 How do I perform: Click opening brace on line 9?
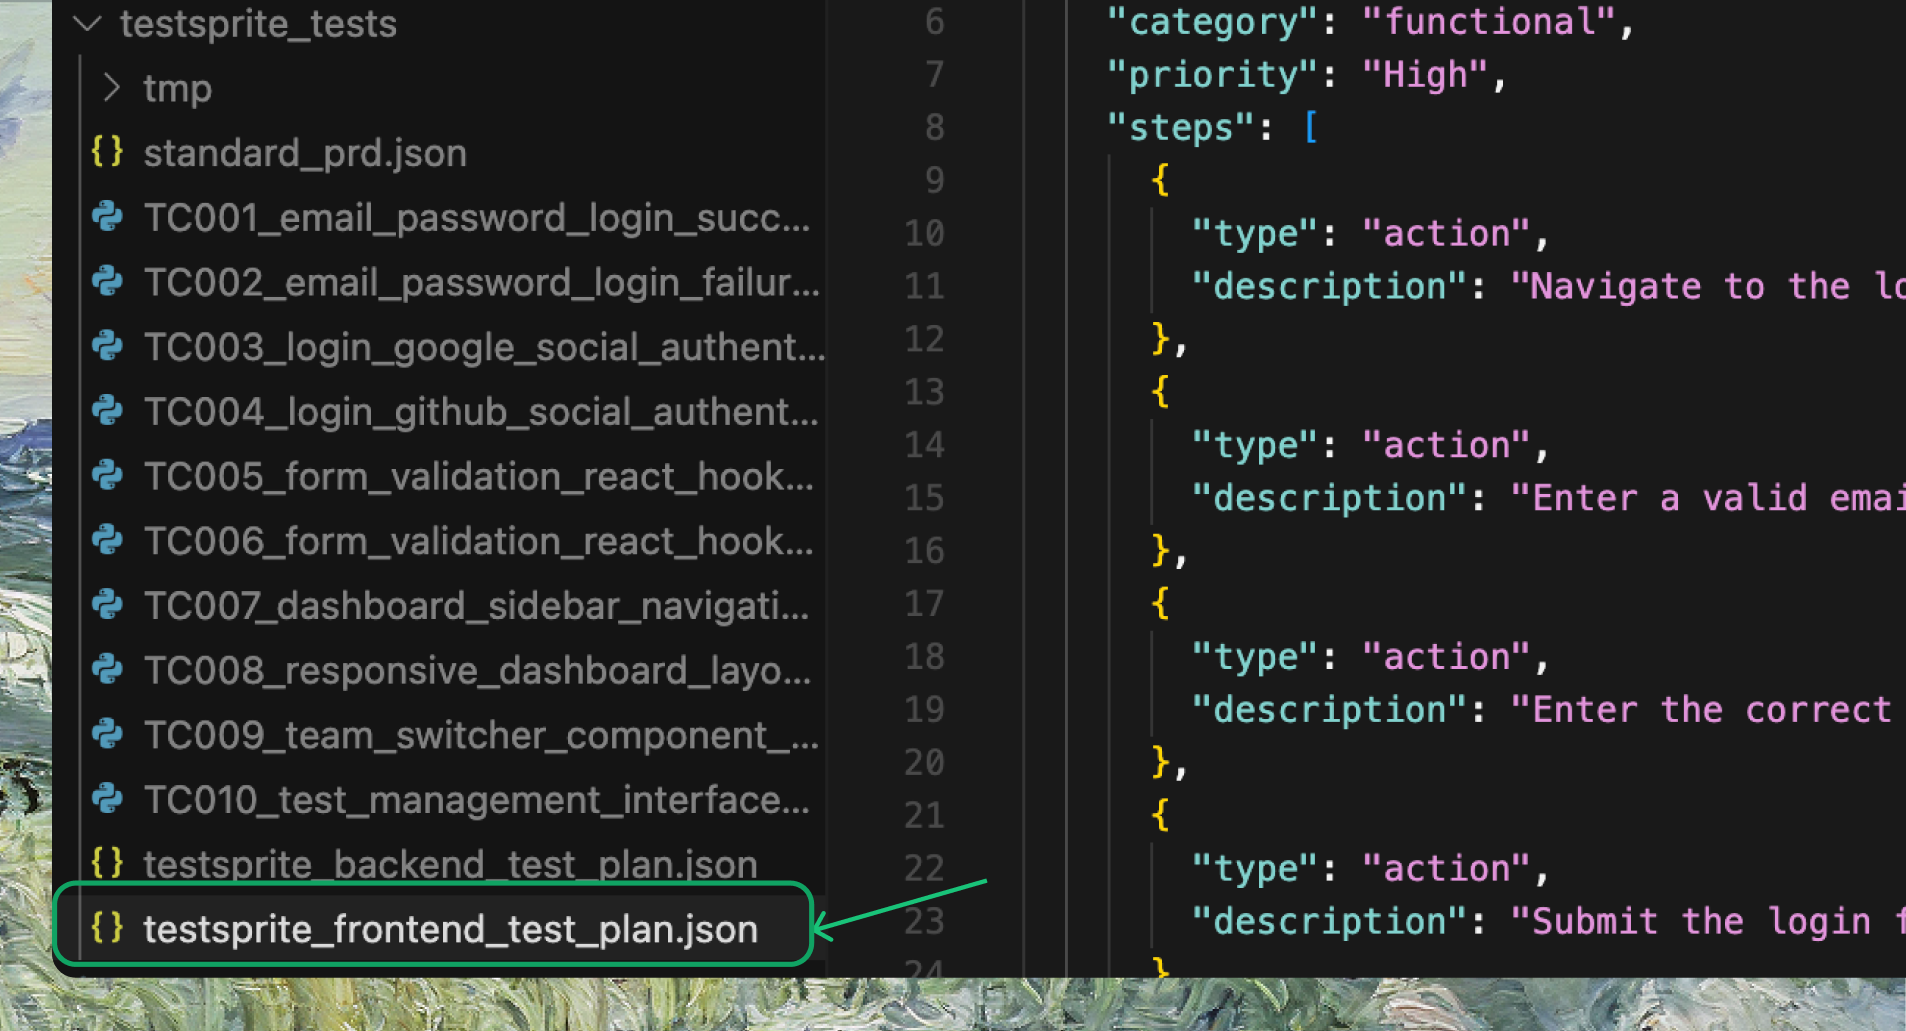coord(1160,181)
